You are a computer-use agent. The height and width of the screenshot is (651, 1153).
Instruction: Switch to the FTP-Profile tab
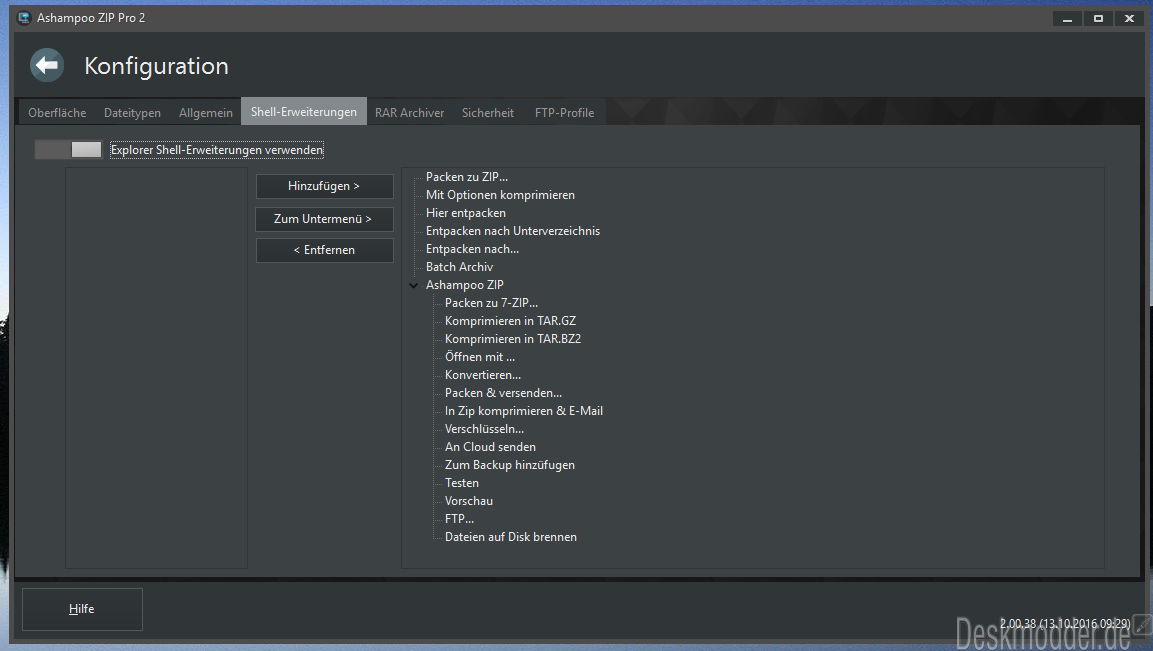click(x=564, y=113)
